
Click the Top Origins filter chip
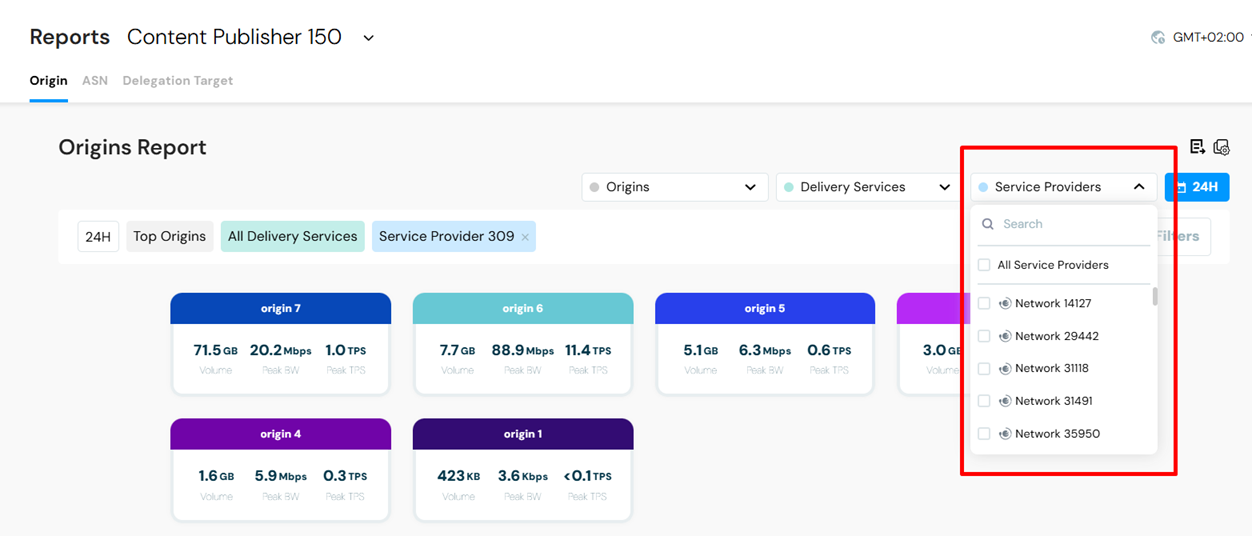click(x=169, y=237)
